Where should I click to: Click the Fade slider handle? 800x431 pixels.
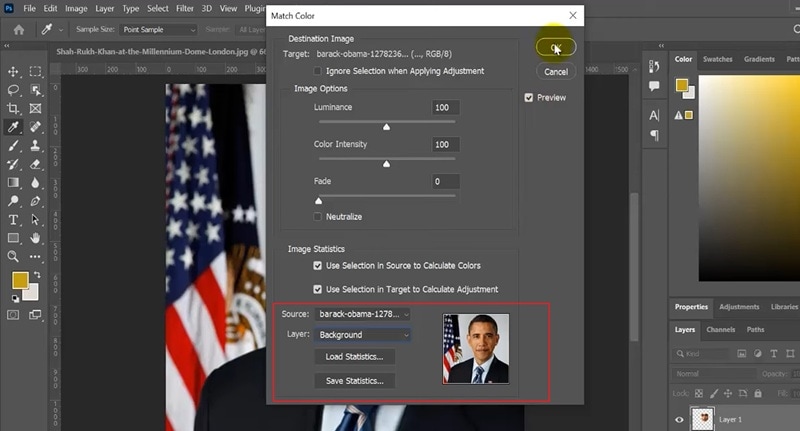tap(318, 200)
